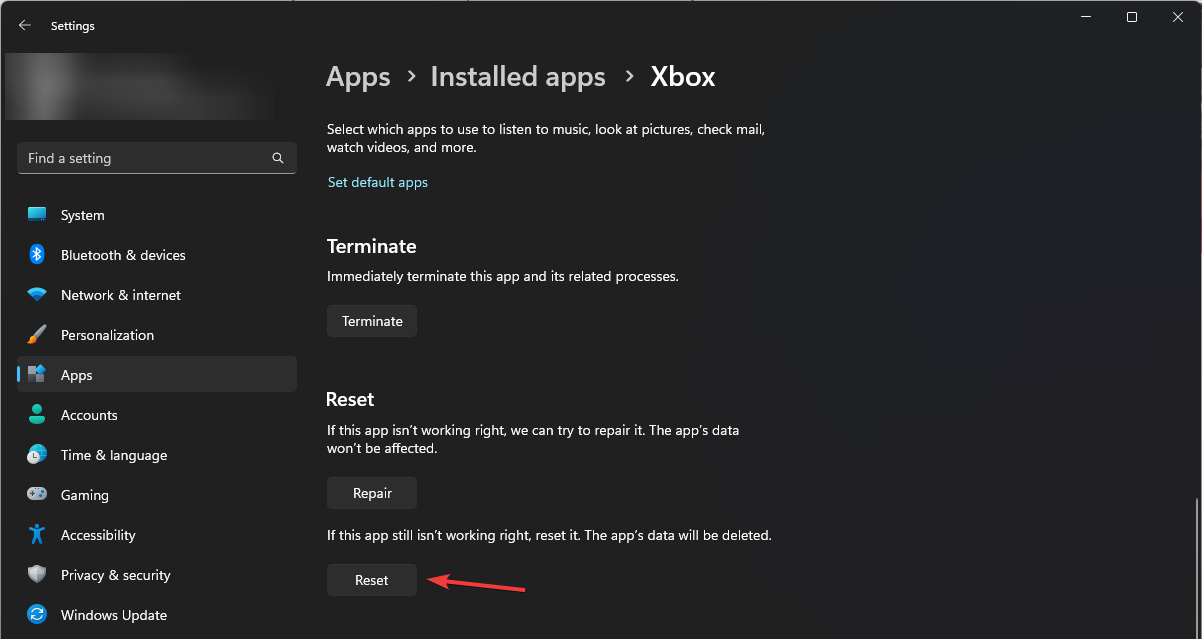Click the Repair button
The image size is (1202, 639).
[372, 493]
